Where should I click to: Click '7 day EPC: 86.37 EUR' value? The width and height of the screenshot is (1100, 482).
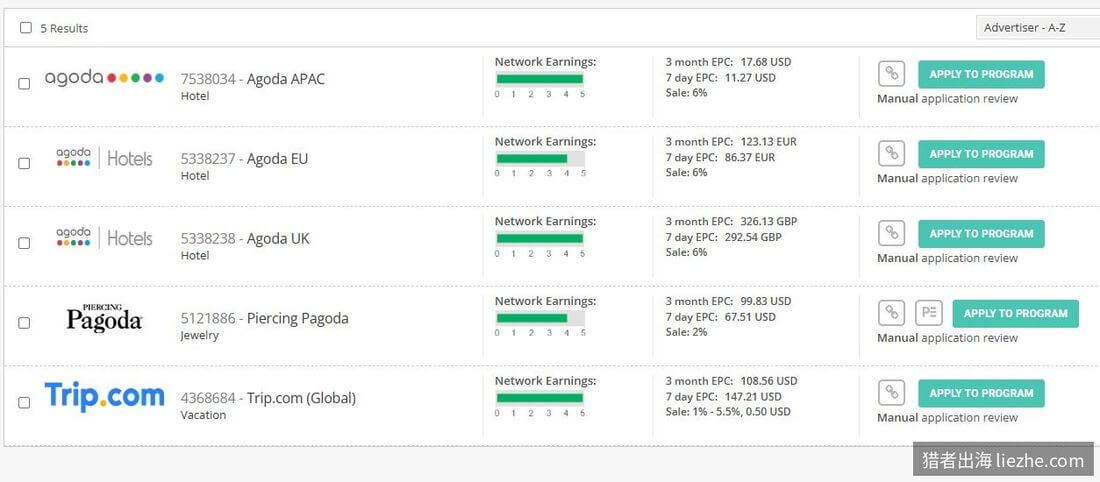point(720,157)
